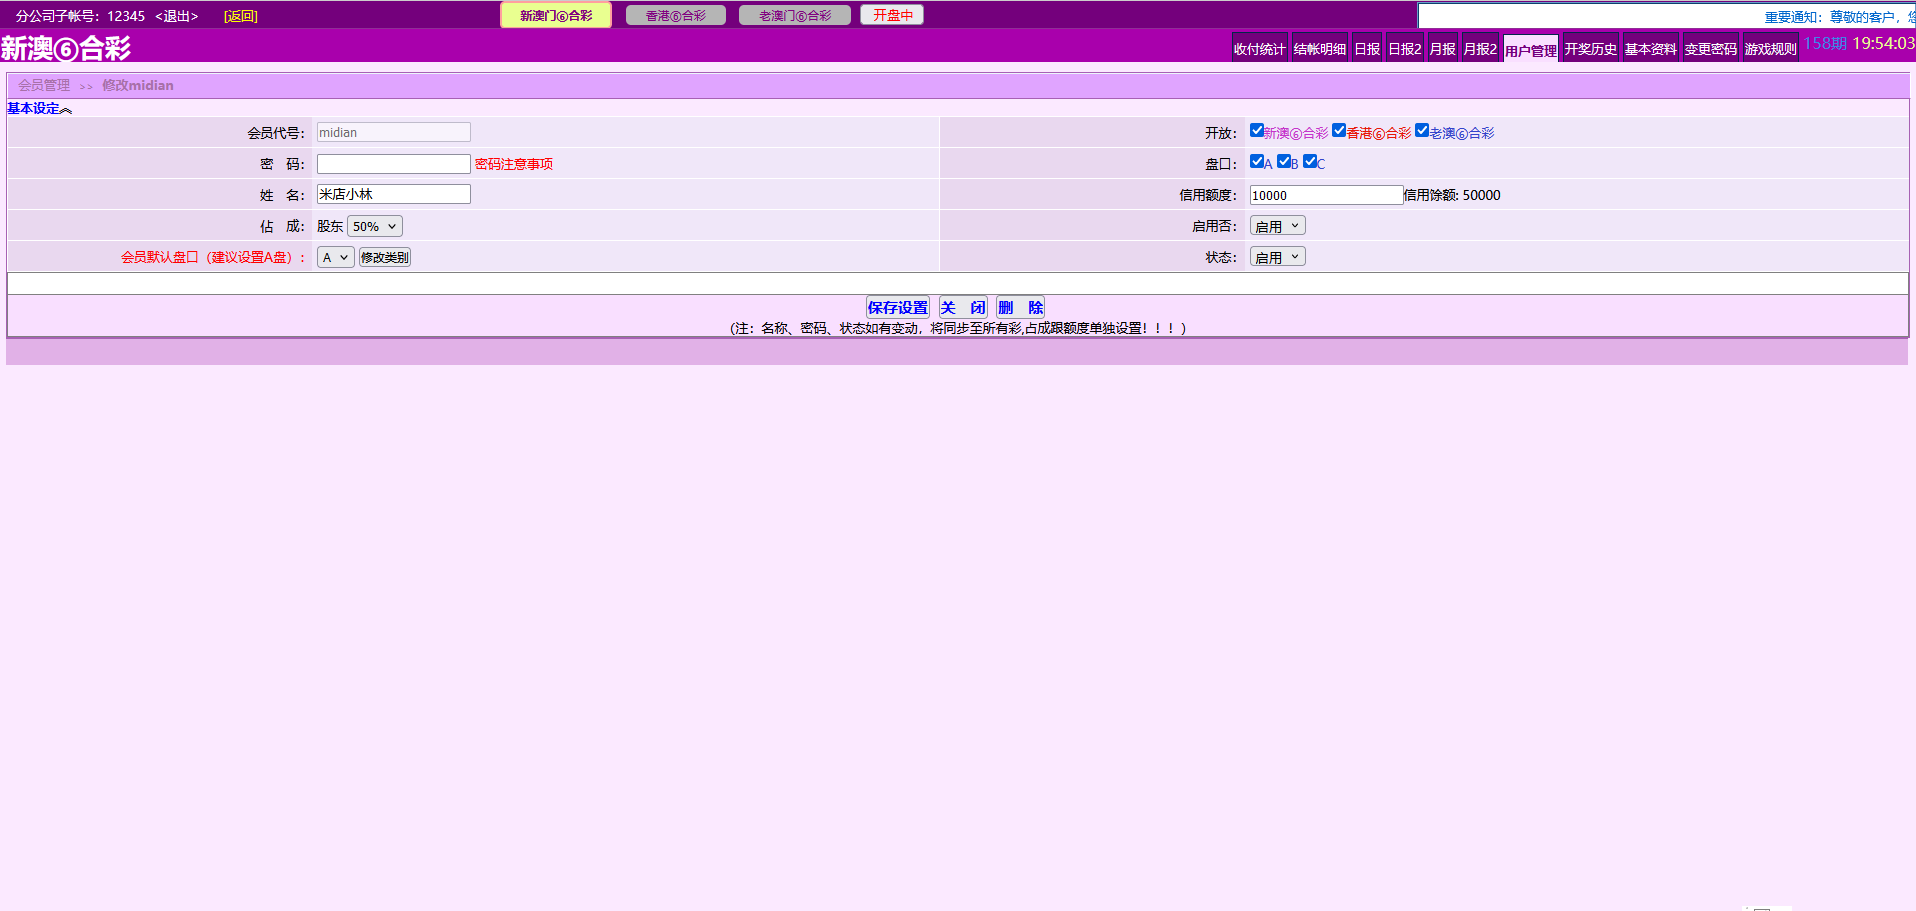Click the 158期 period label
Viewport: 1916px width, 911px height.
(1825, 44)
